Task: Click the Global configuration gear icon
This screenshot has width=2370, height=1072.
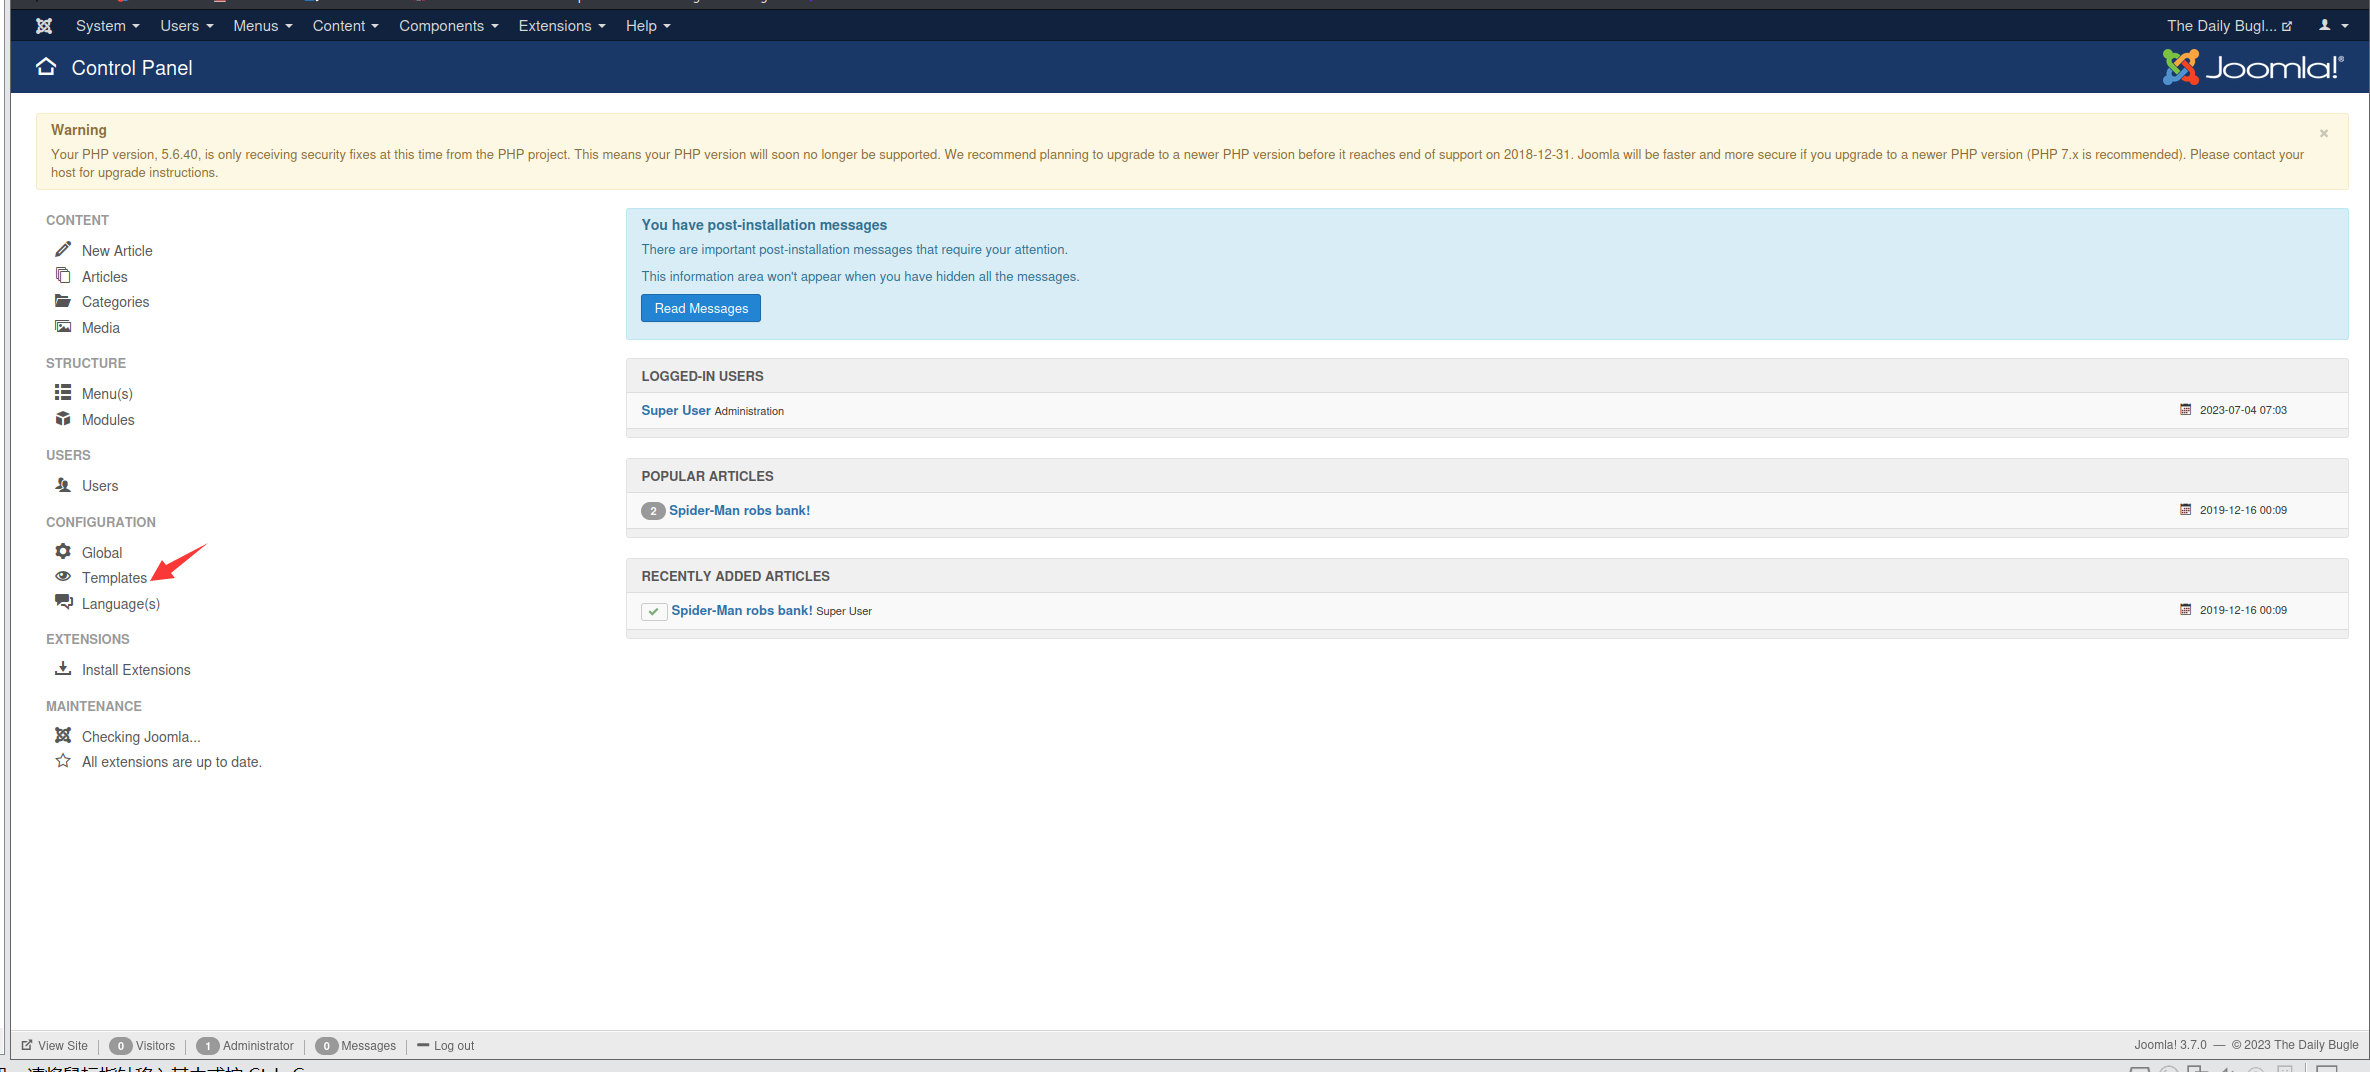Action: [x=63, y=551]
